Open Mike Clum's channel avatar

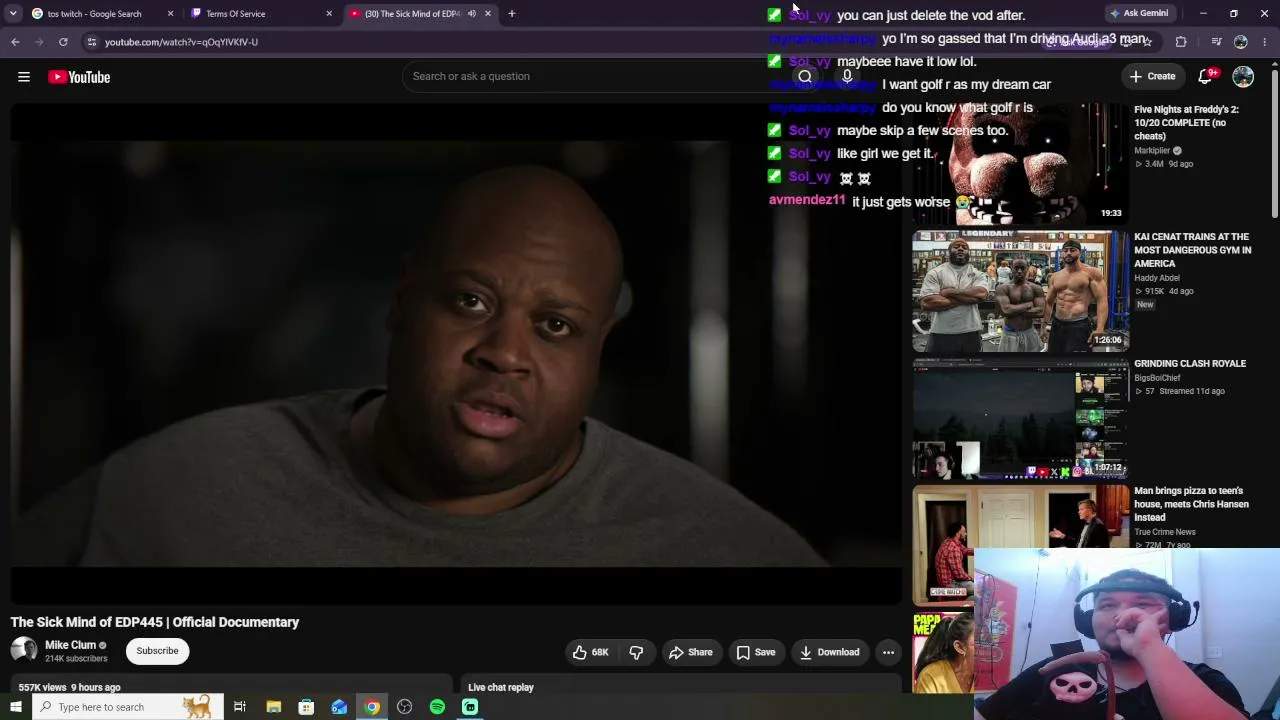tap(24, 651)
